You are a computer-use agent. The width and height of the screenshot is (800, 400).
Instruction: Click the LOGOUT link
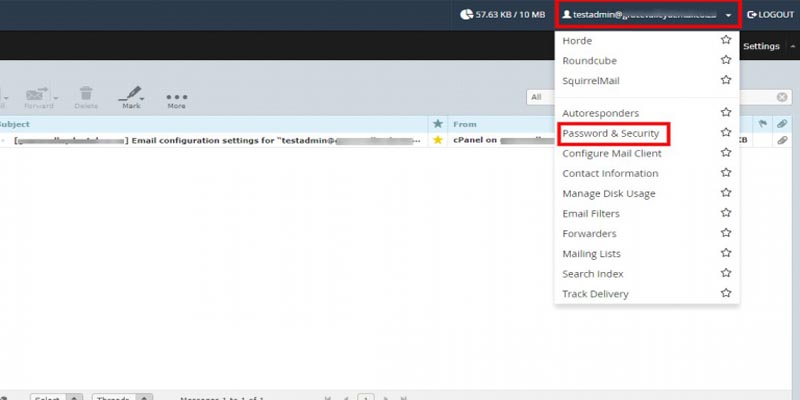[770, 15]
